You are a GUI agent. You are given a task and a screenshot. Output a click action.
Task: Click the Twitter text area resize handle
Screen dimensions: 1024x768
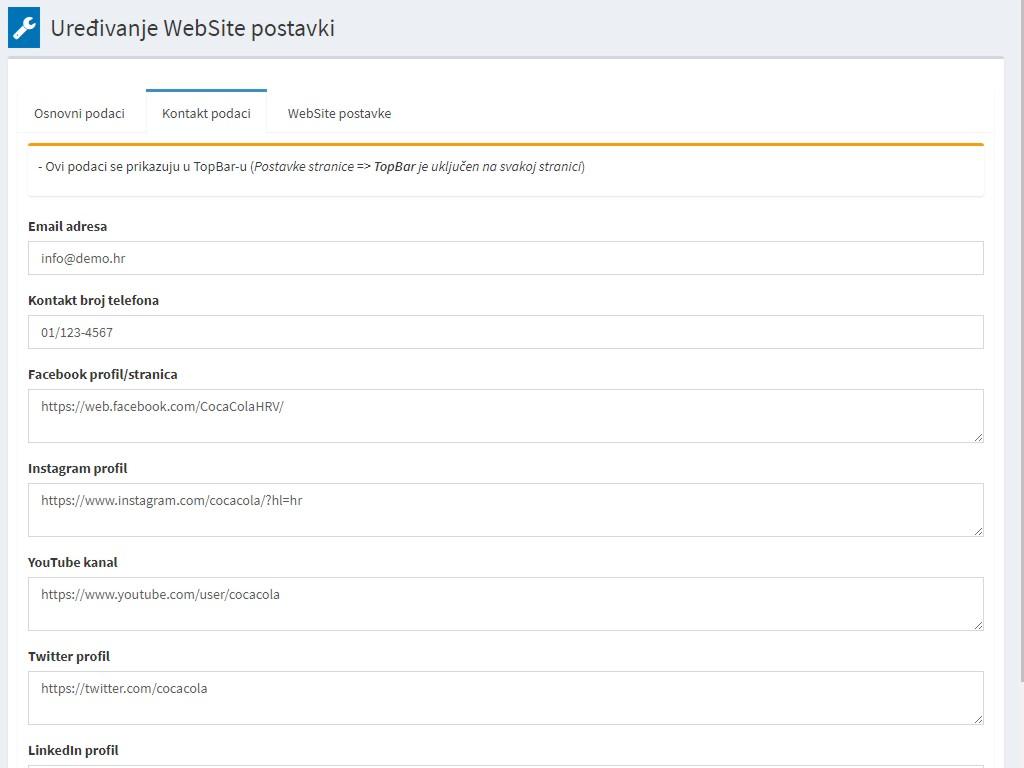click(x=978, y=719)
